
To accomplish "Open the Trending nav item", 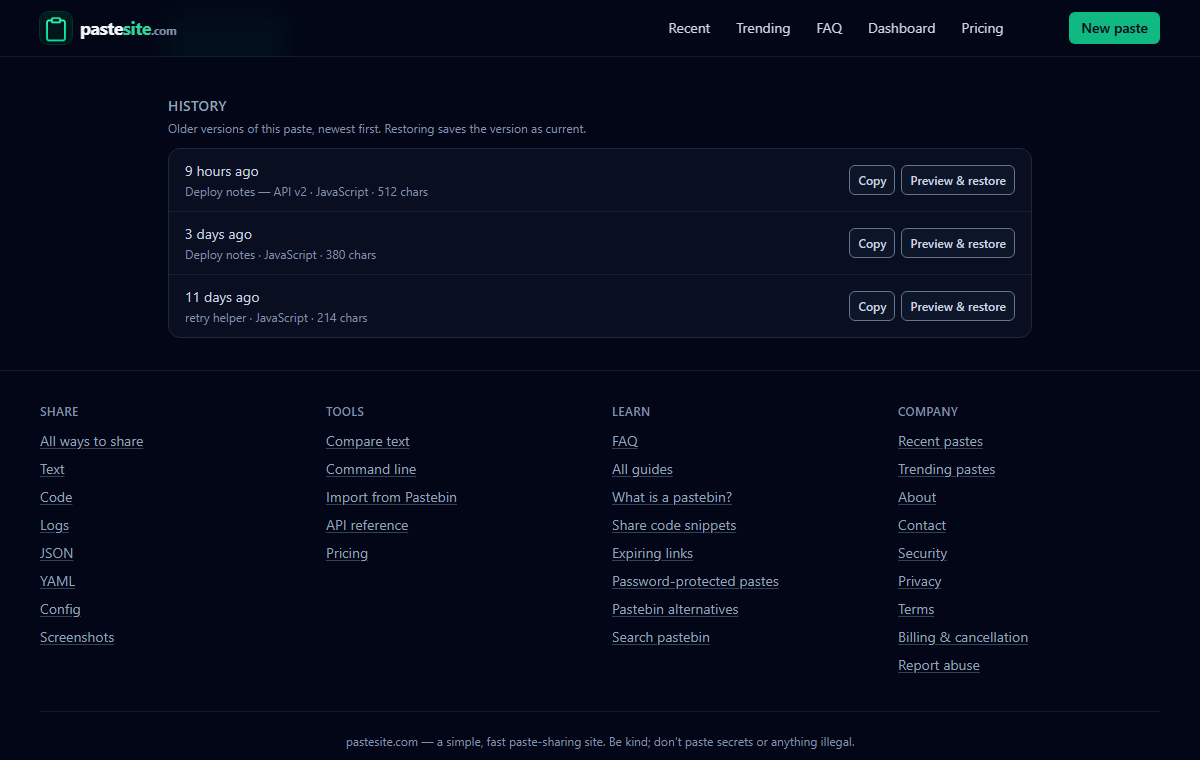I will [763, 28].
